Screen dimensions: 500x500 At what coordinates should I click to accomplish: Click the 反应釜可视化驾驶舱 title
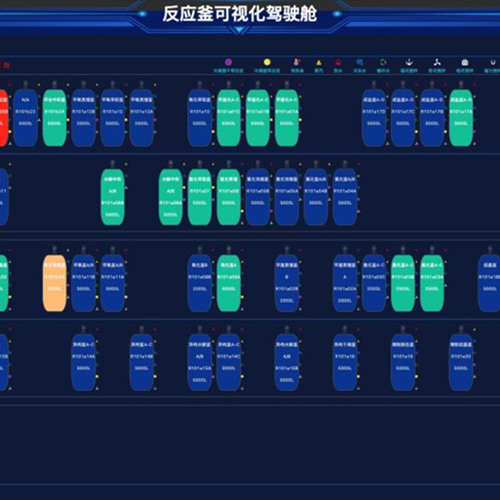pos(240,14)
